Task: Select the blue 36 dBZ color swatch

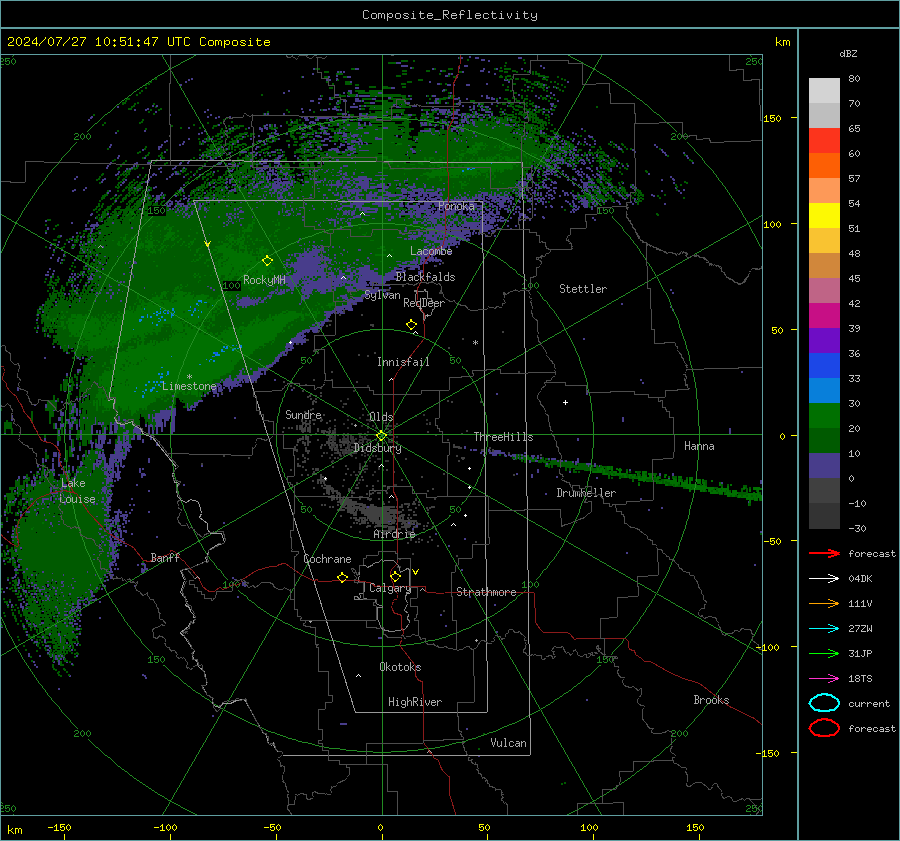Action: (824, 366)
